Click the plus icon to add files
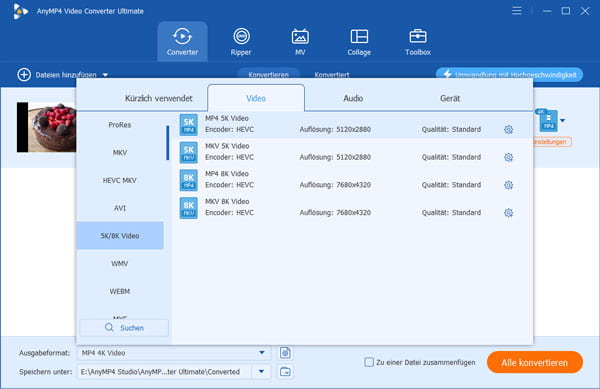The width and height of the screenshot is (600, 389). click(x=24, y=75)
